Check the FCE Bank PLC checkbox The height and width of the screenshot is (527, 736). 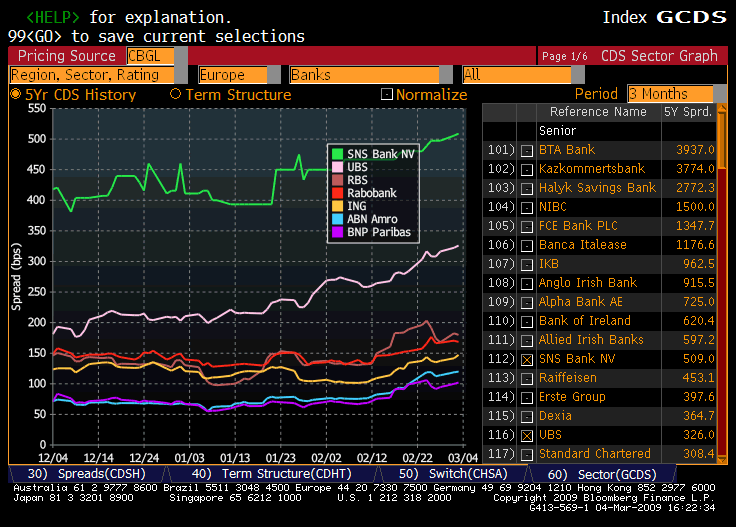point(527,227)
